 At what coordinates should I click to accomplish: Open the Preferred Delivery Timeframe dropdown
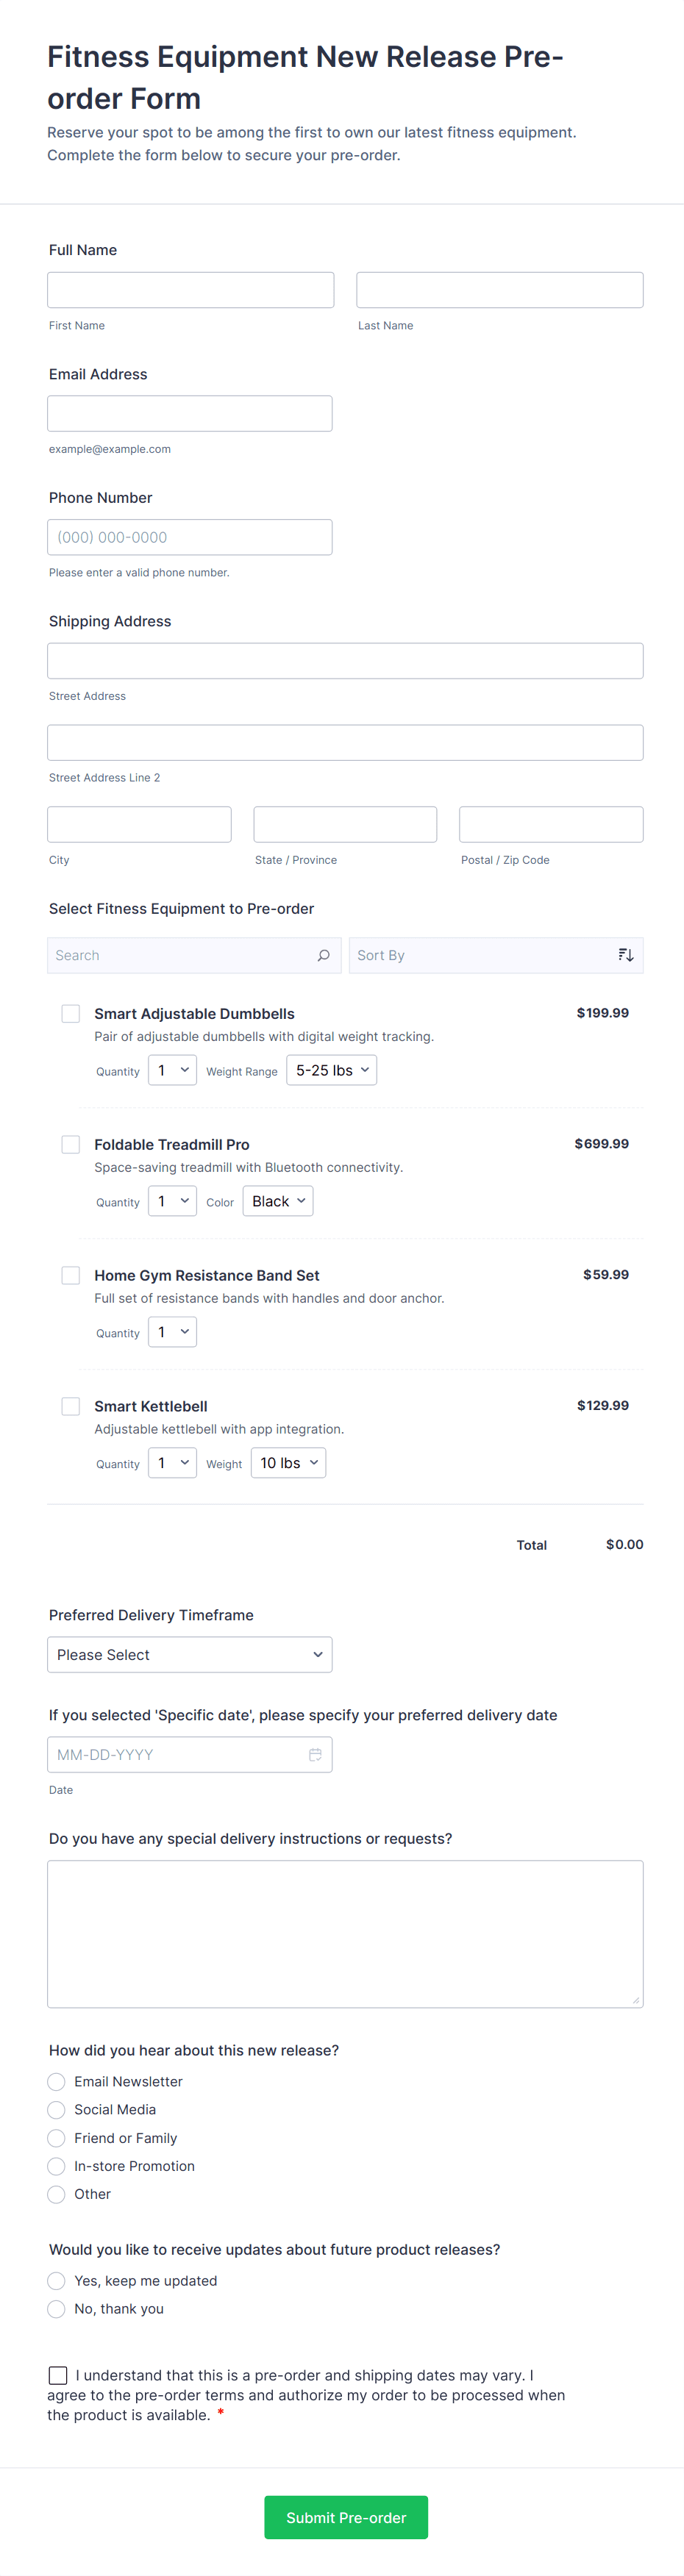coord(189,1654)
